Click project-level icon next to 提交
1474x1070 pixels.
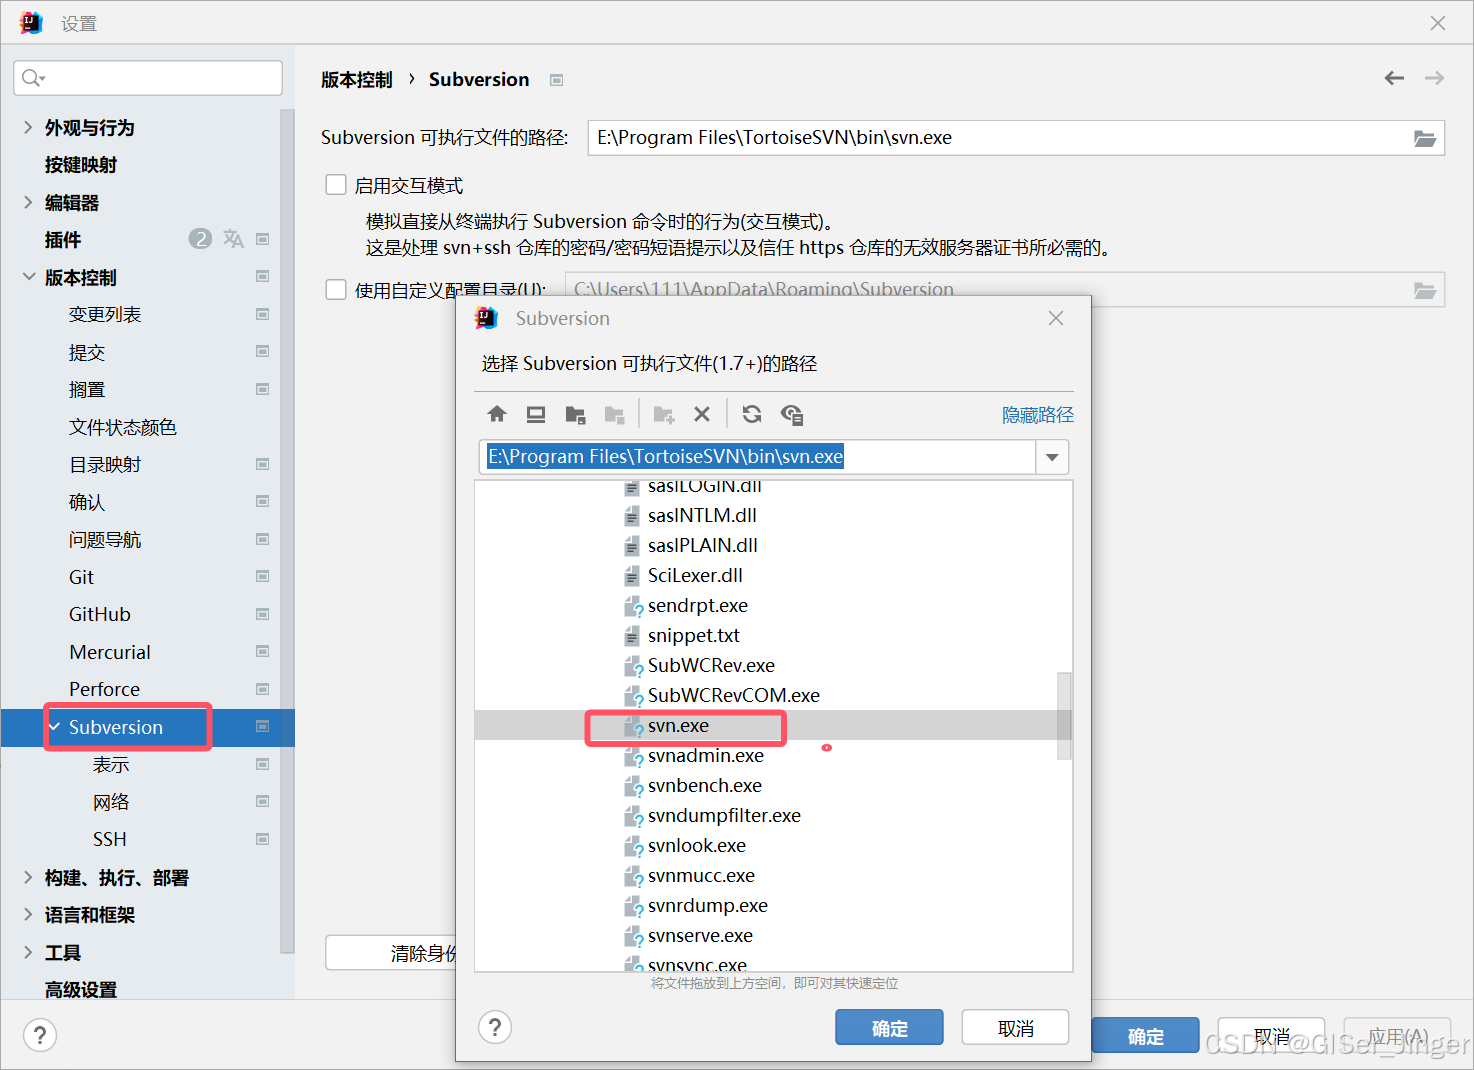coord(262,352)
